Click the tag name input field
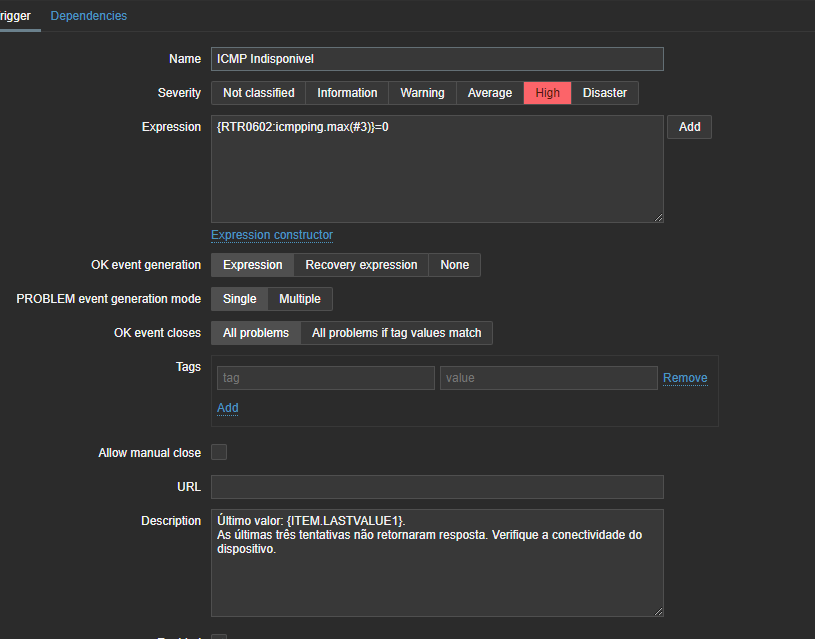This screenshot has width=815, height=639. pyautogui.click(x=325, y=378)
